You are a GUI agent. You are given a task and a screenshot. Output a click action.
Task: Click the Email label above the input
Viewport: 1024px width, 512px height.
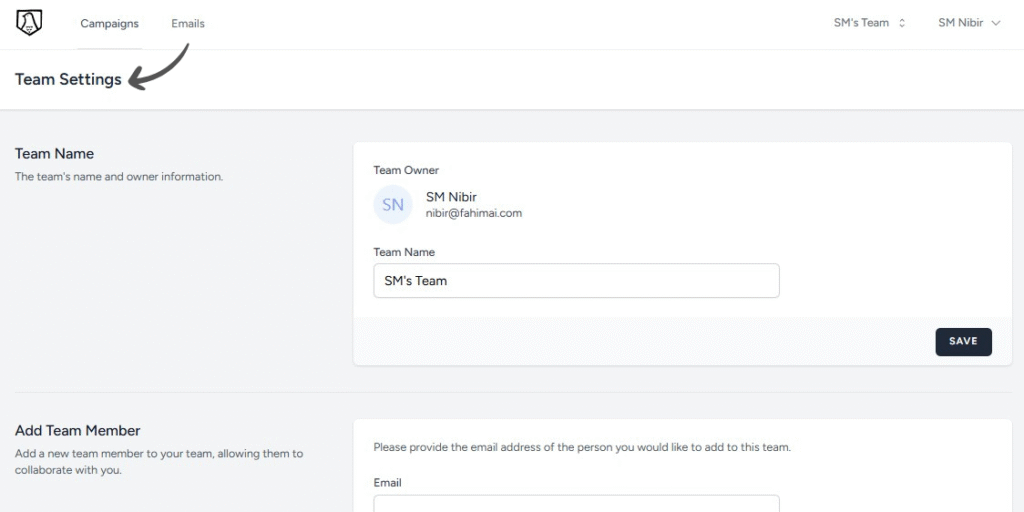pyautogui.click(x=387, y=483)
